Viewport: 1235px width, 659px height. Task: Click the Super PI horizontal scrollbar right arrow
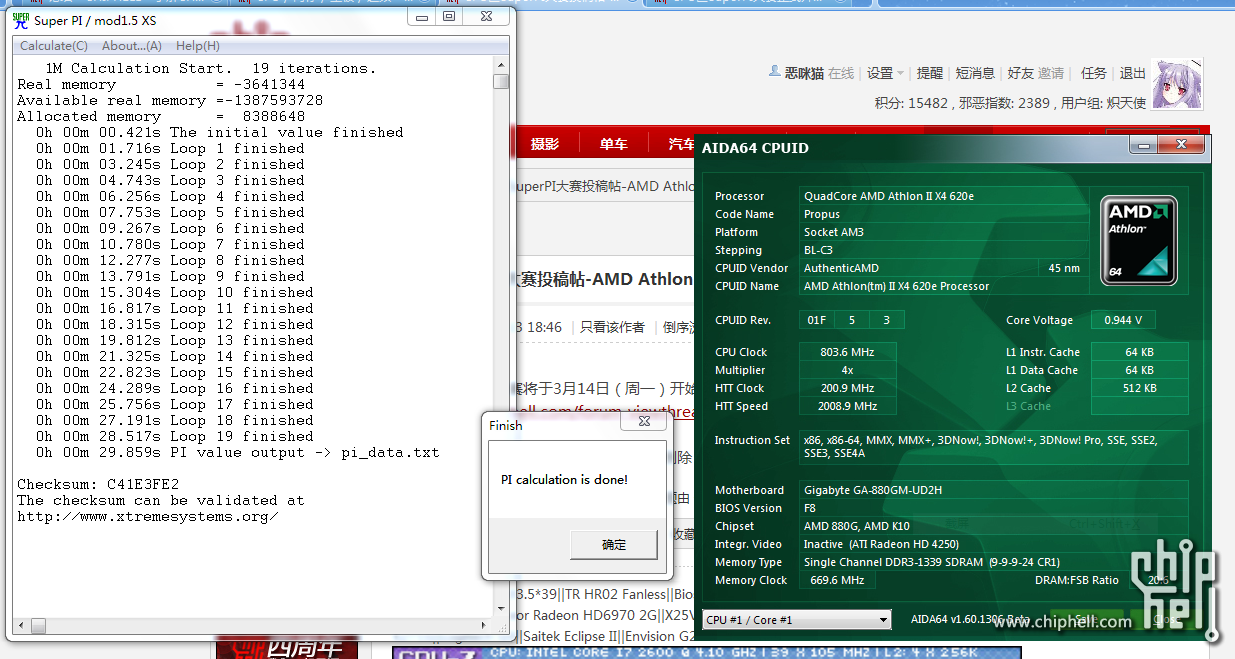coord(485,626)
